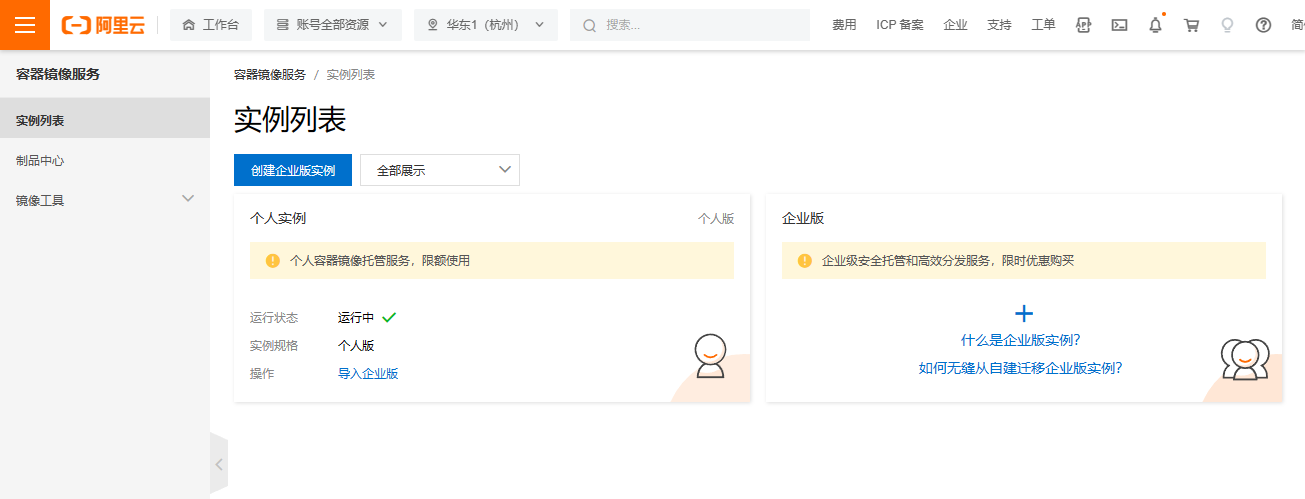Expand 镜像工具 in the sidebar

pos(104,200)
